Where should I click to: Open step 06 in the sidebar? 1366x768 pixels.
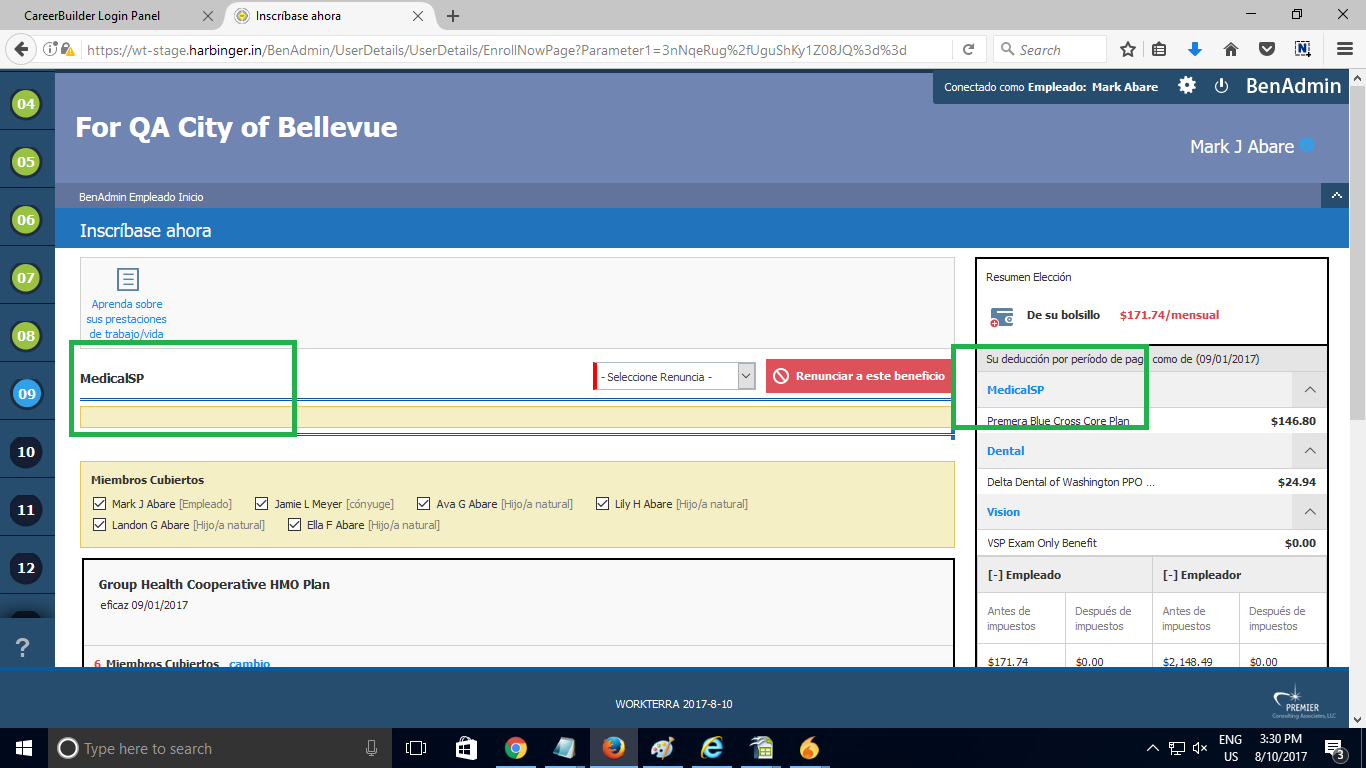tap(26, 220)
